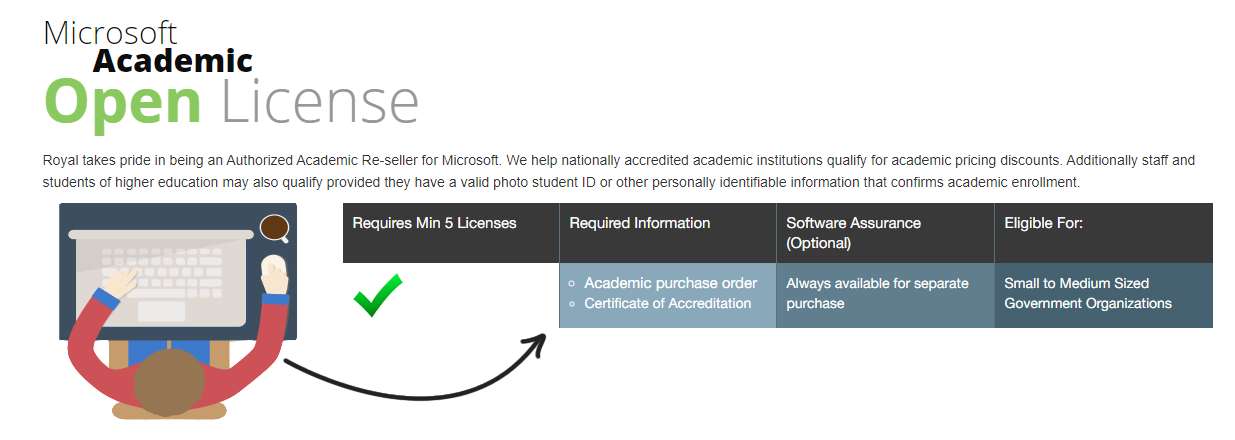Image resolution: width=1235 pixels, height=440 pixels.
Task: Click the Royal reseller description paragraph
Action: [x=619, y=171]
